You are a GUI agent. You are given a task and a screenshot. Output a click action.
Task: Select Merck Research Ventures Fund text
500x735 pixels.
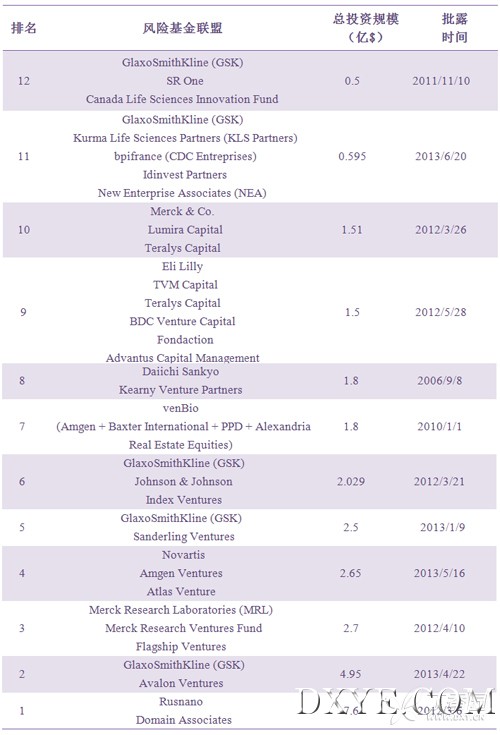pyautogui.click(x=184, y=628)
